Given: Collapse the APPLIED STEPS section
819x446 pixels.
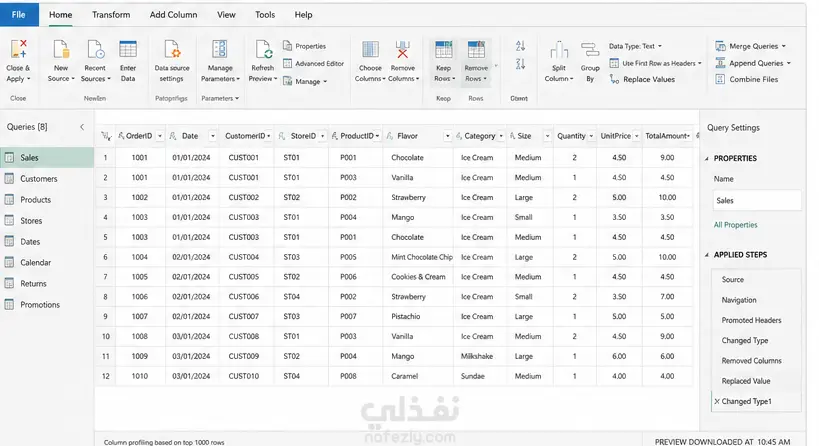Looking at the screenshot, I should coord(707,255).
